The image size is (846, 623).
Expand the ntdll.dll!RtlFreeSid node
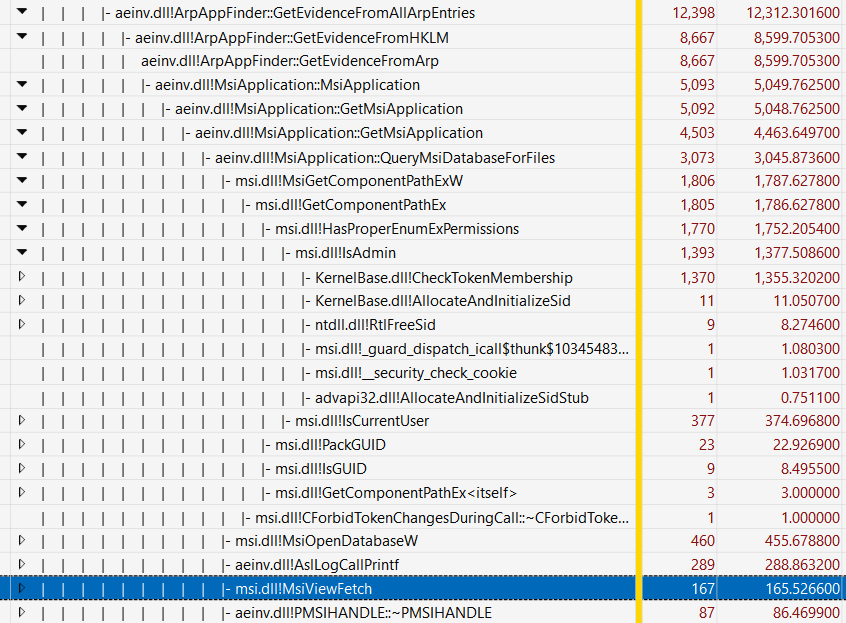tap(22, 325)
